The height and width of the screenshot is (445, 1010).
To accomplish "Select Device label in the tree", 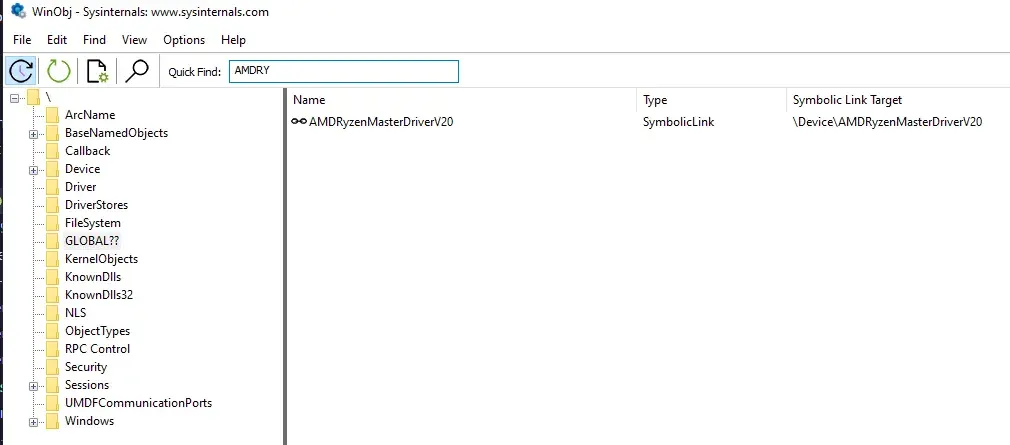I will tap(82, 169).
